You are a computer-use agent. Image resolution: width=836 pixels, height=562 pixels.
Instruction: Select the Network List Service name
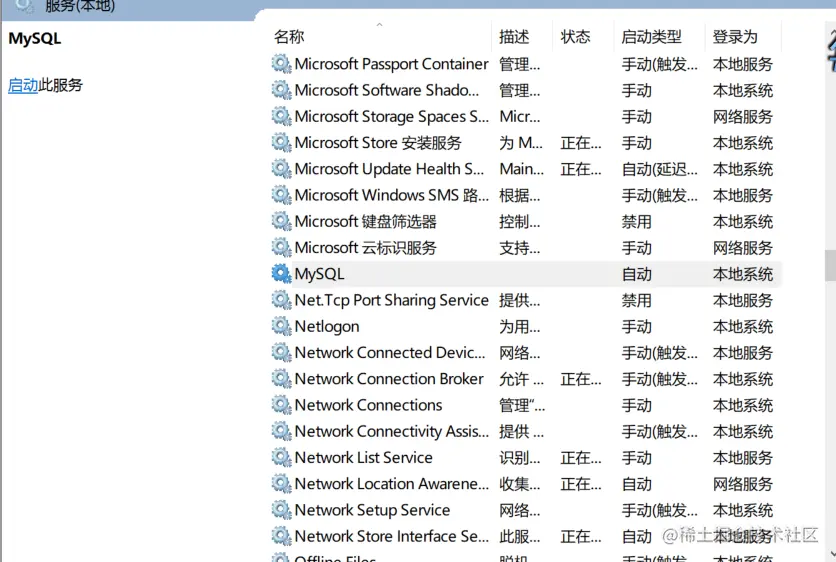(x=364, y=457)
